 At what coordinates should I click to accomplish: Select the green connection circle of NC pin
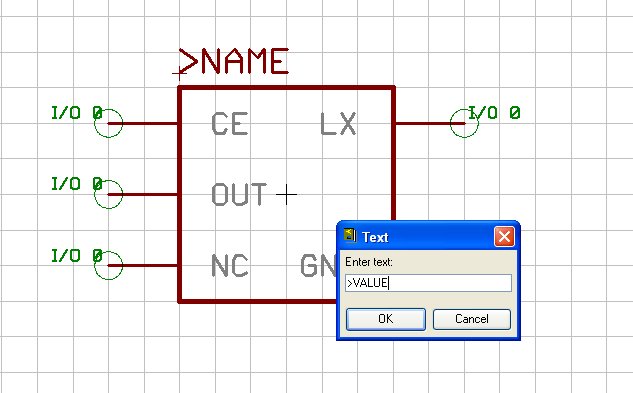[x=108, y=265]
